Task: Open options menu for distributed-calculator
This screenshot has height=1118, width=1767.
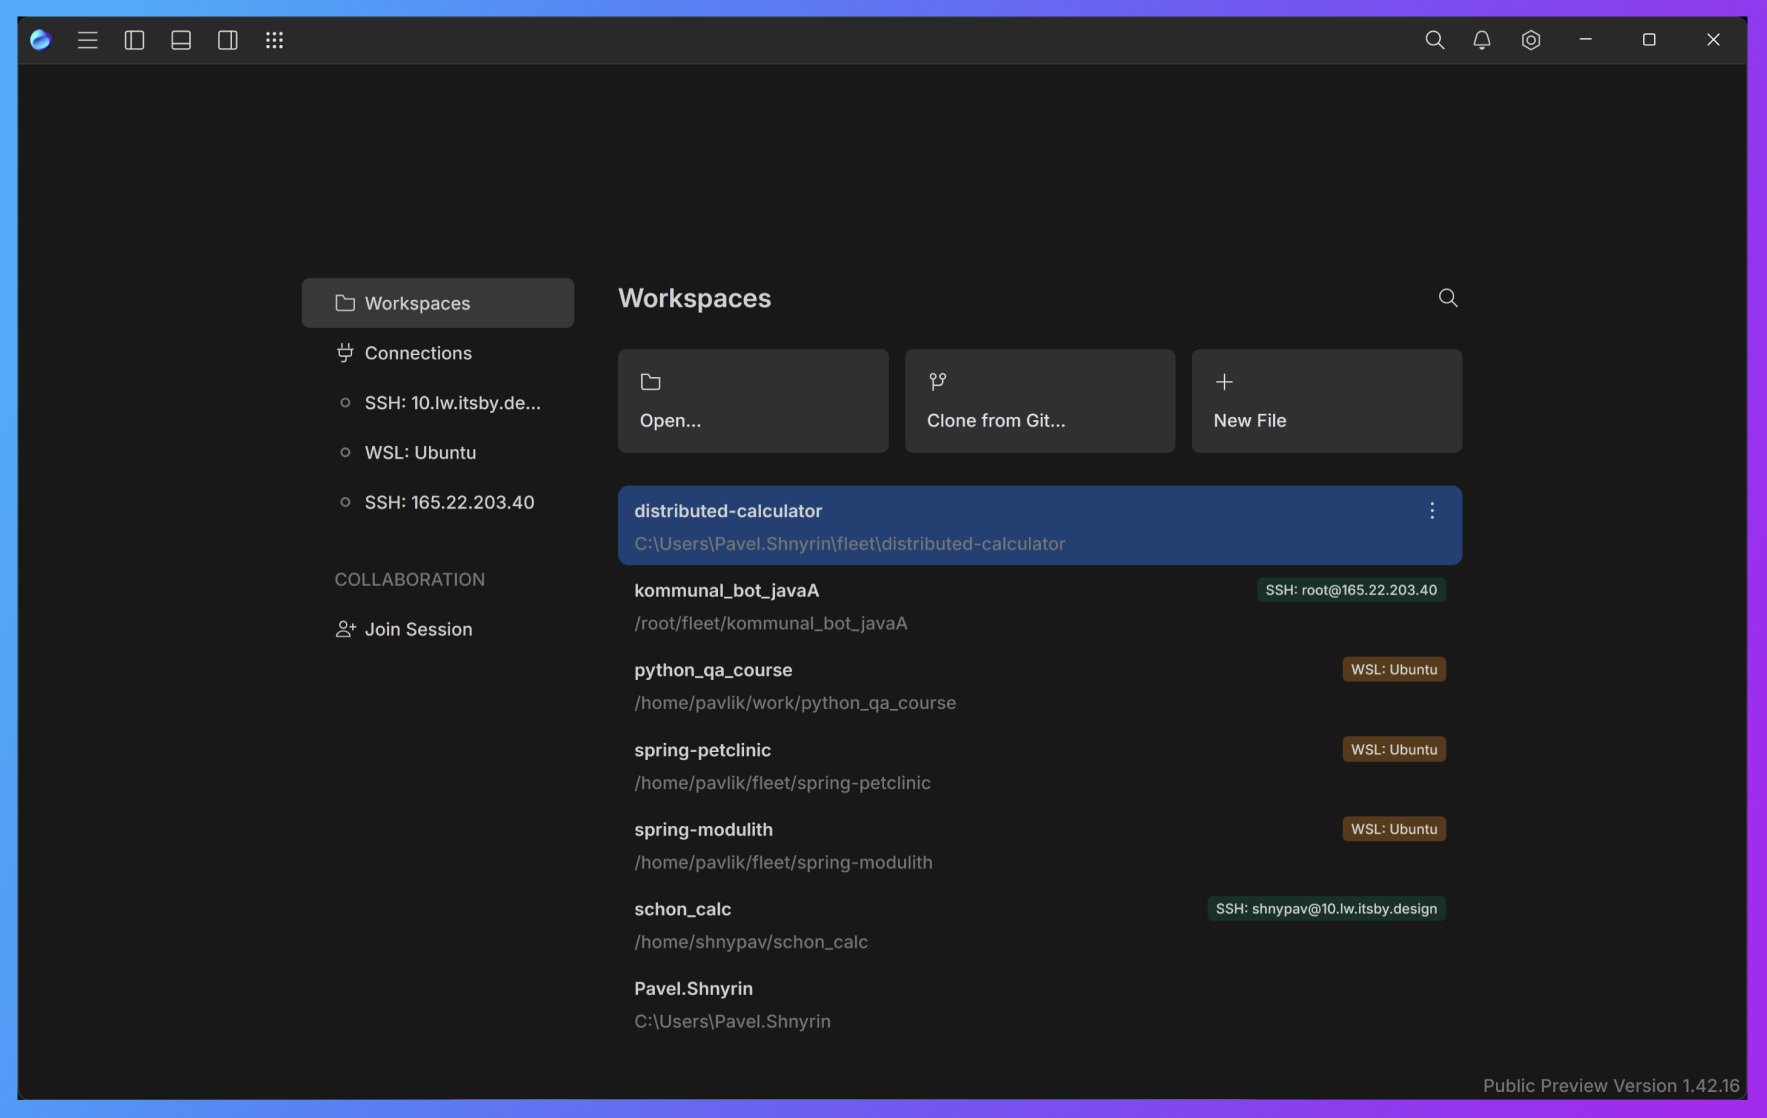Action: click(x=1432, y=511)
